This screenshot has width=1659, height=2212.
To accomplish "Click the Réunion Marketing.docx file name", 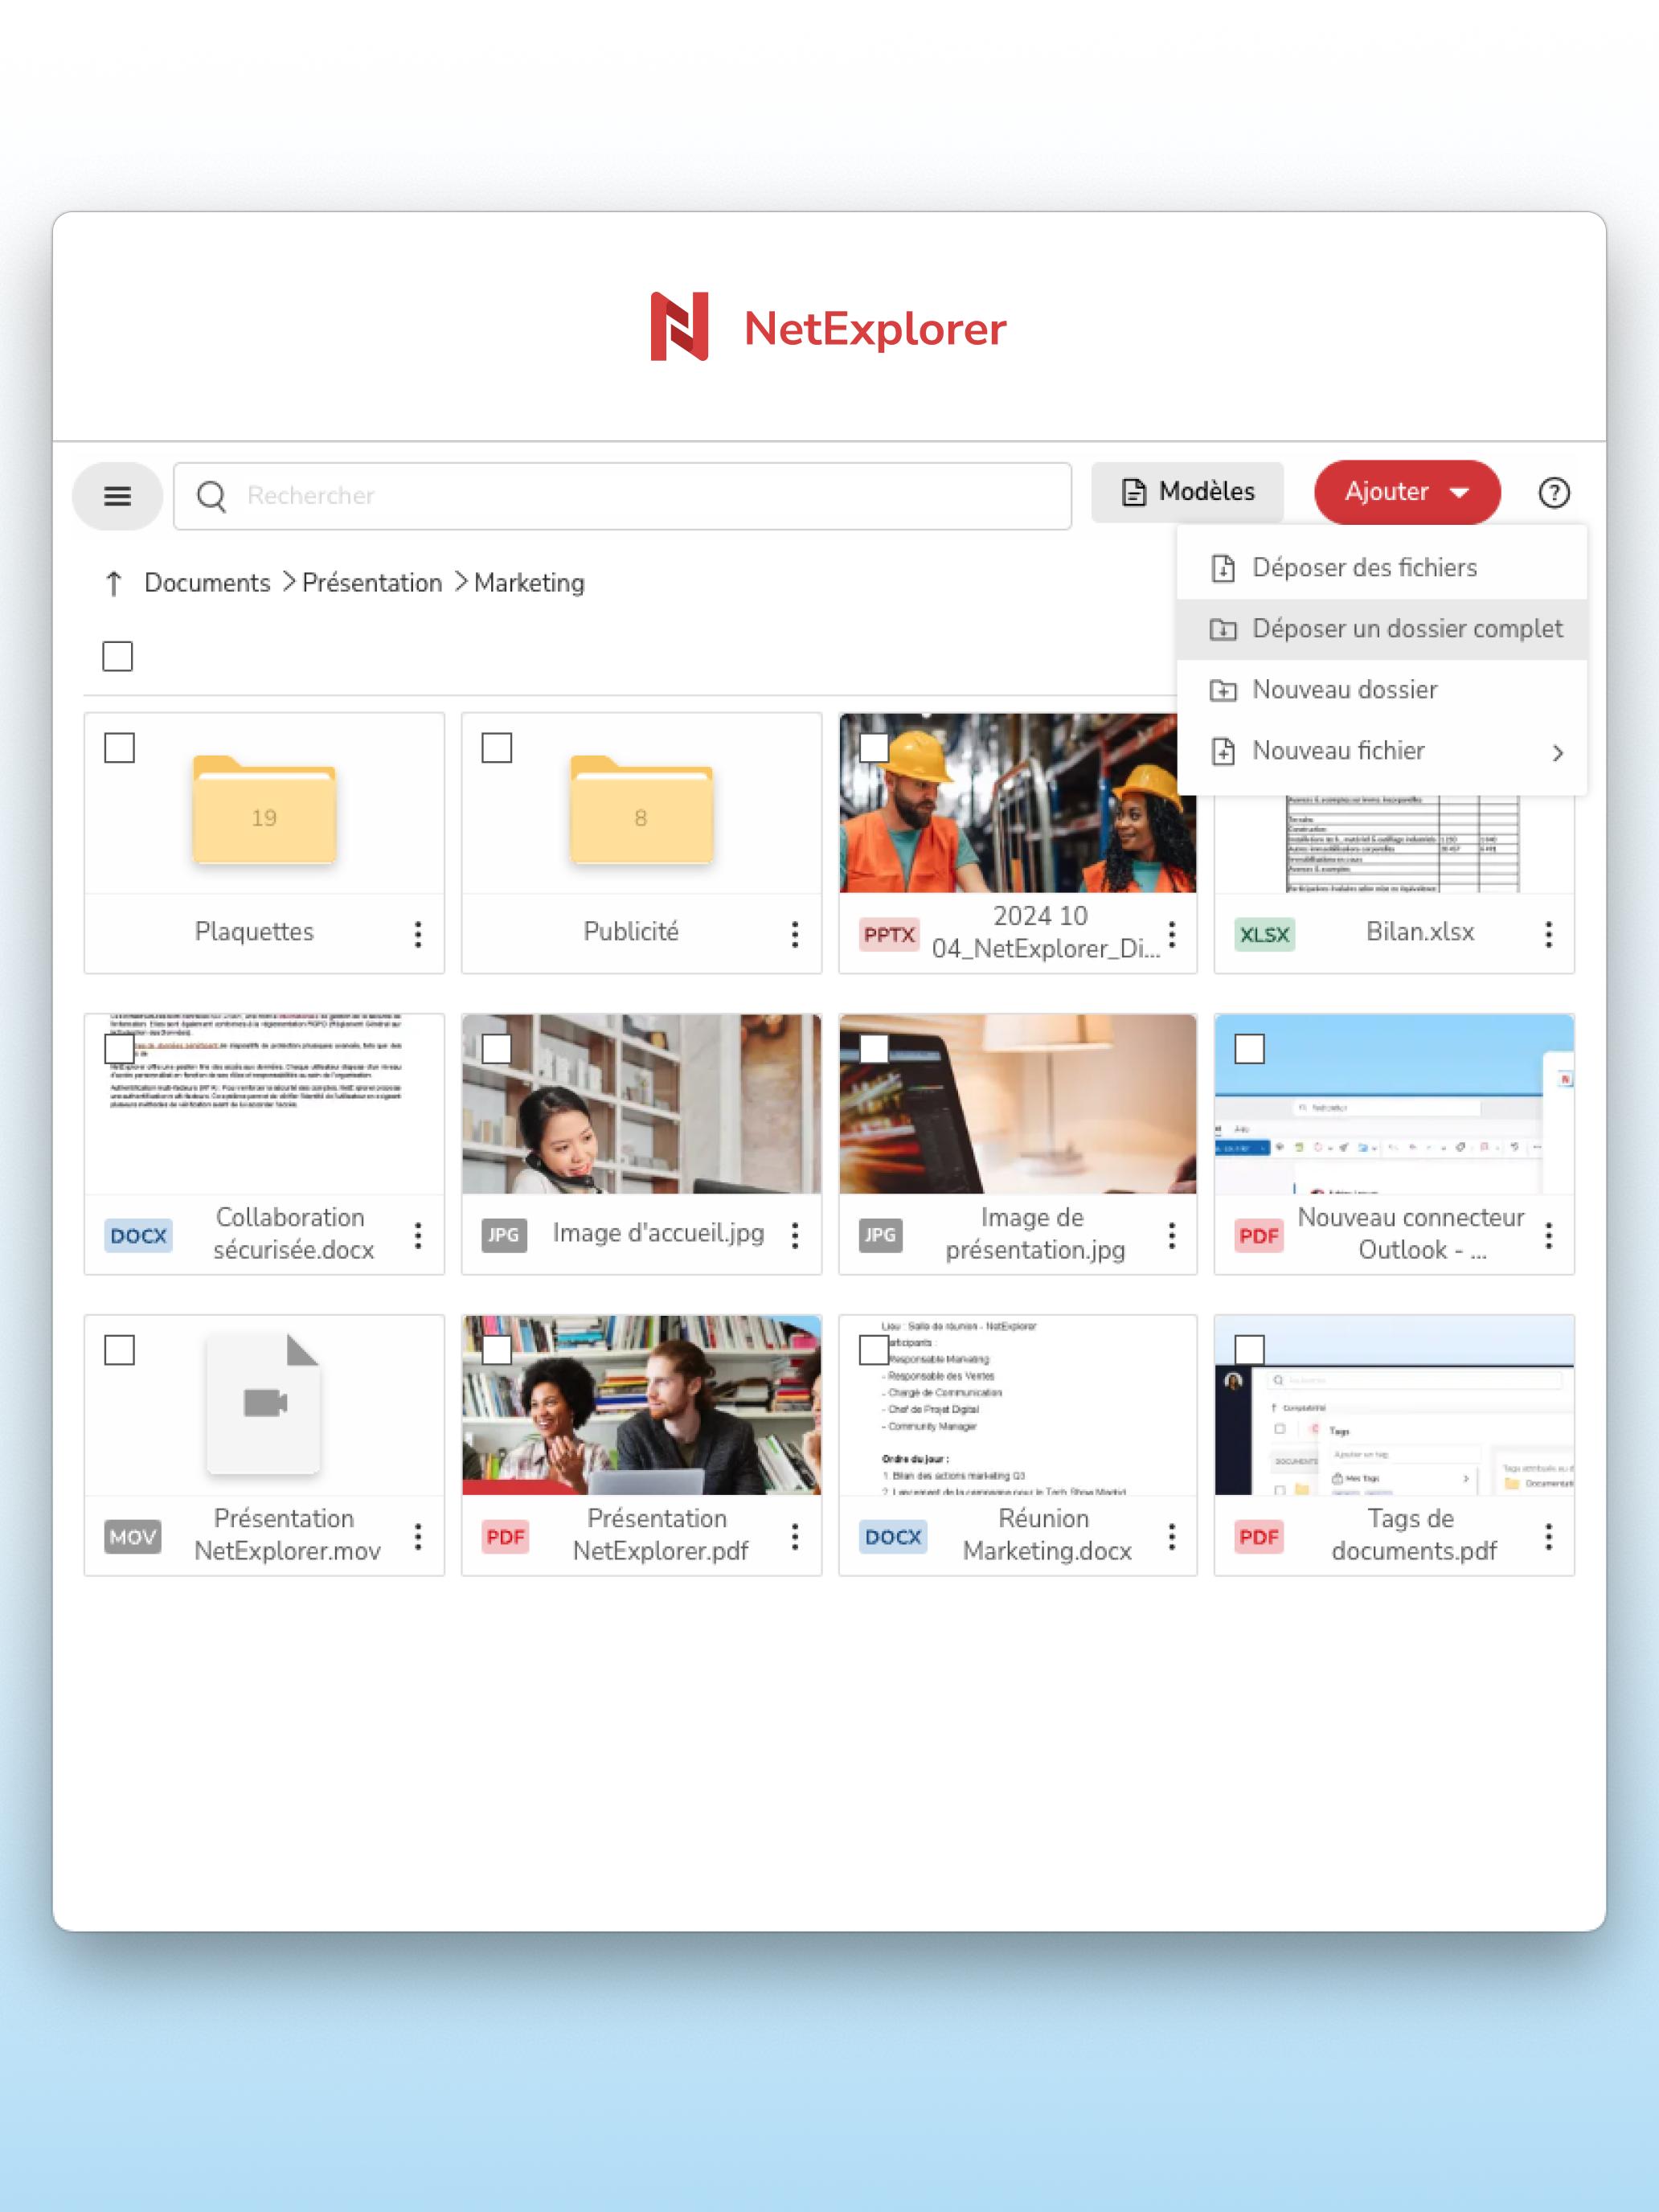I will tap(1046, 1535).
